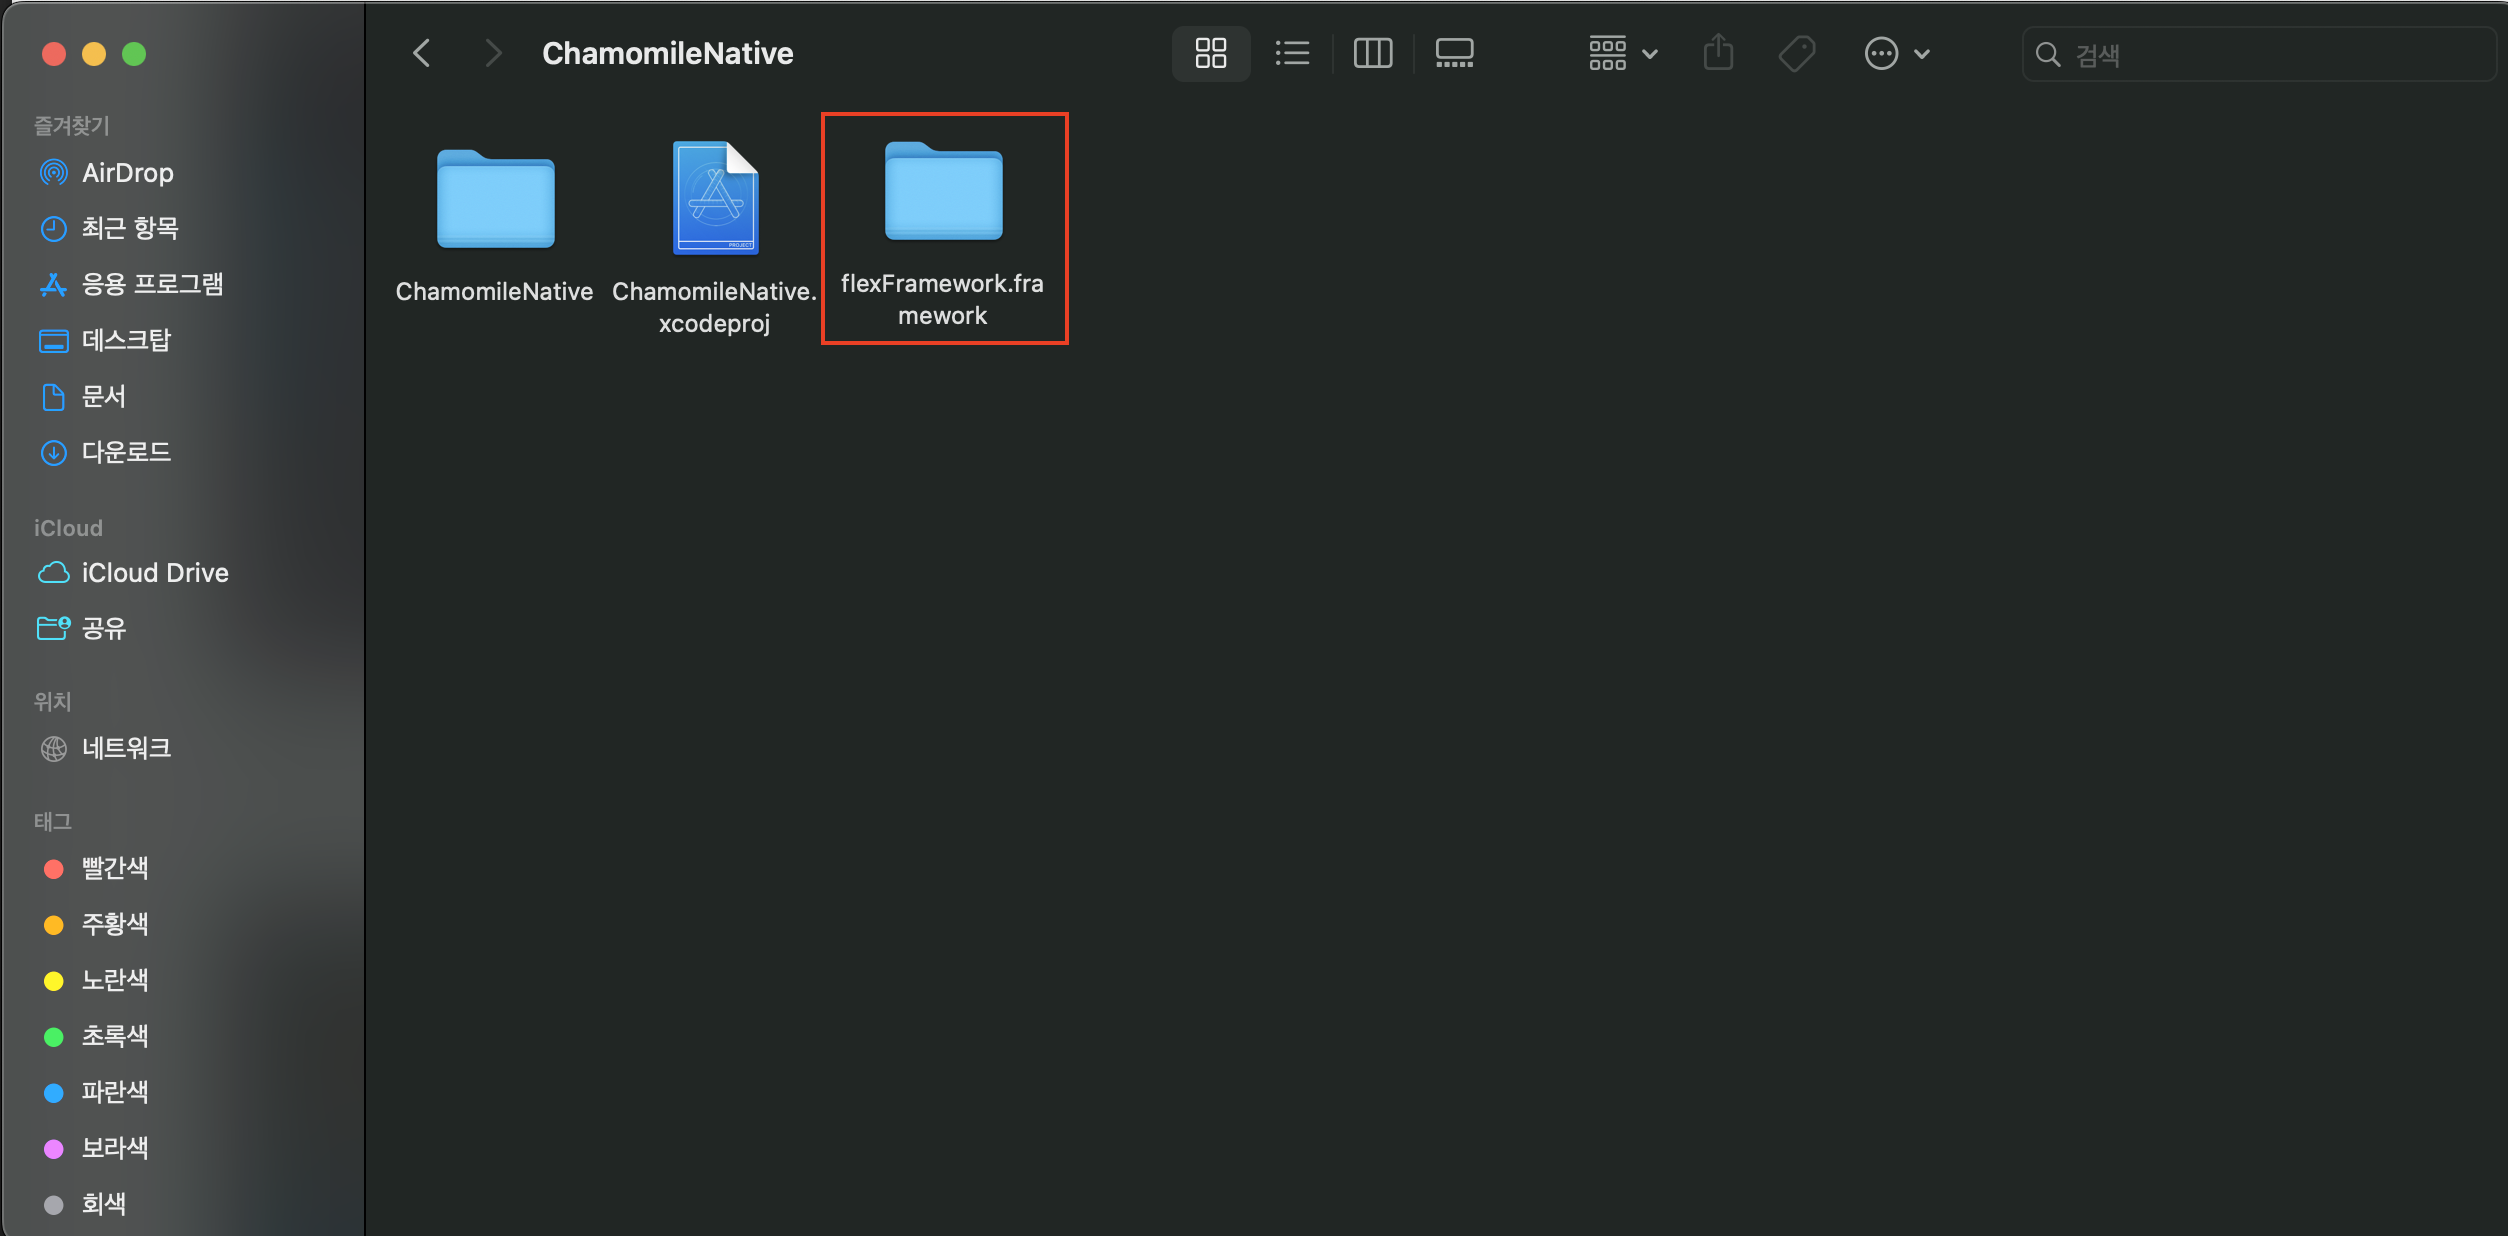The width and height of the screenshot is (2508, 1236).
Task: Open AirDrop in the sidebar
Action: (127, 172)
